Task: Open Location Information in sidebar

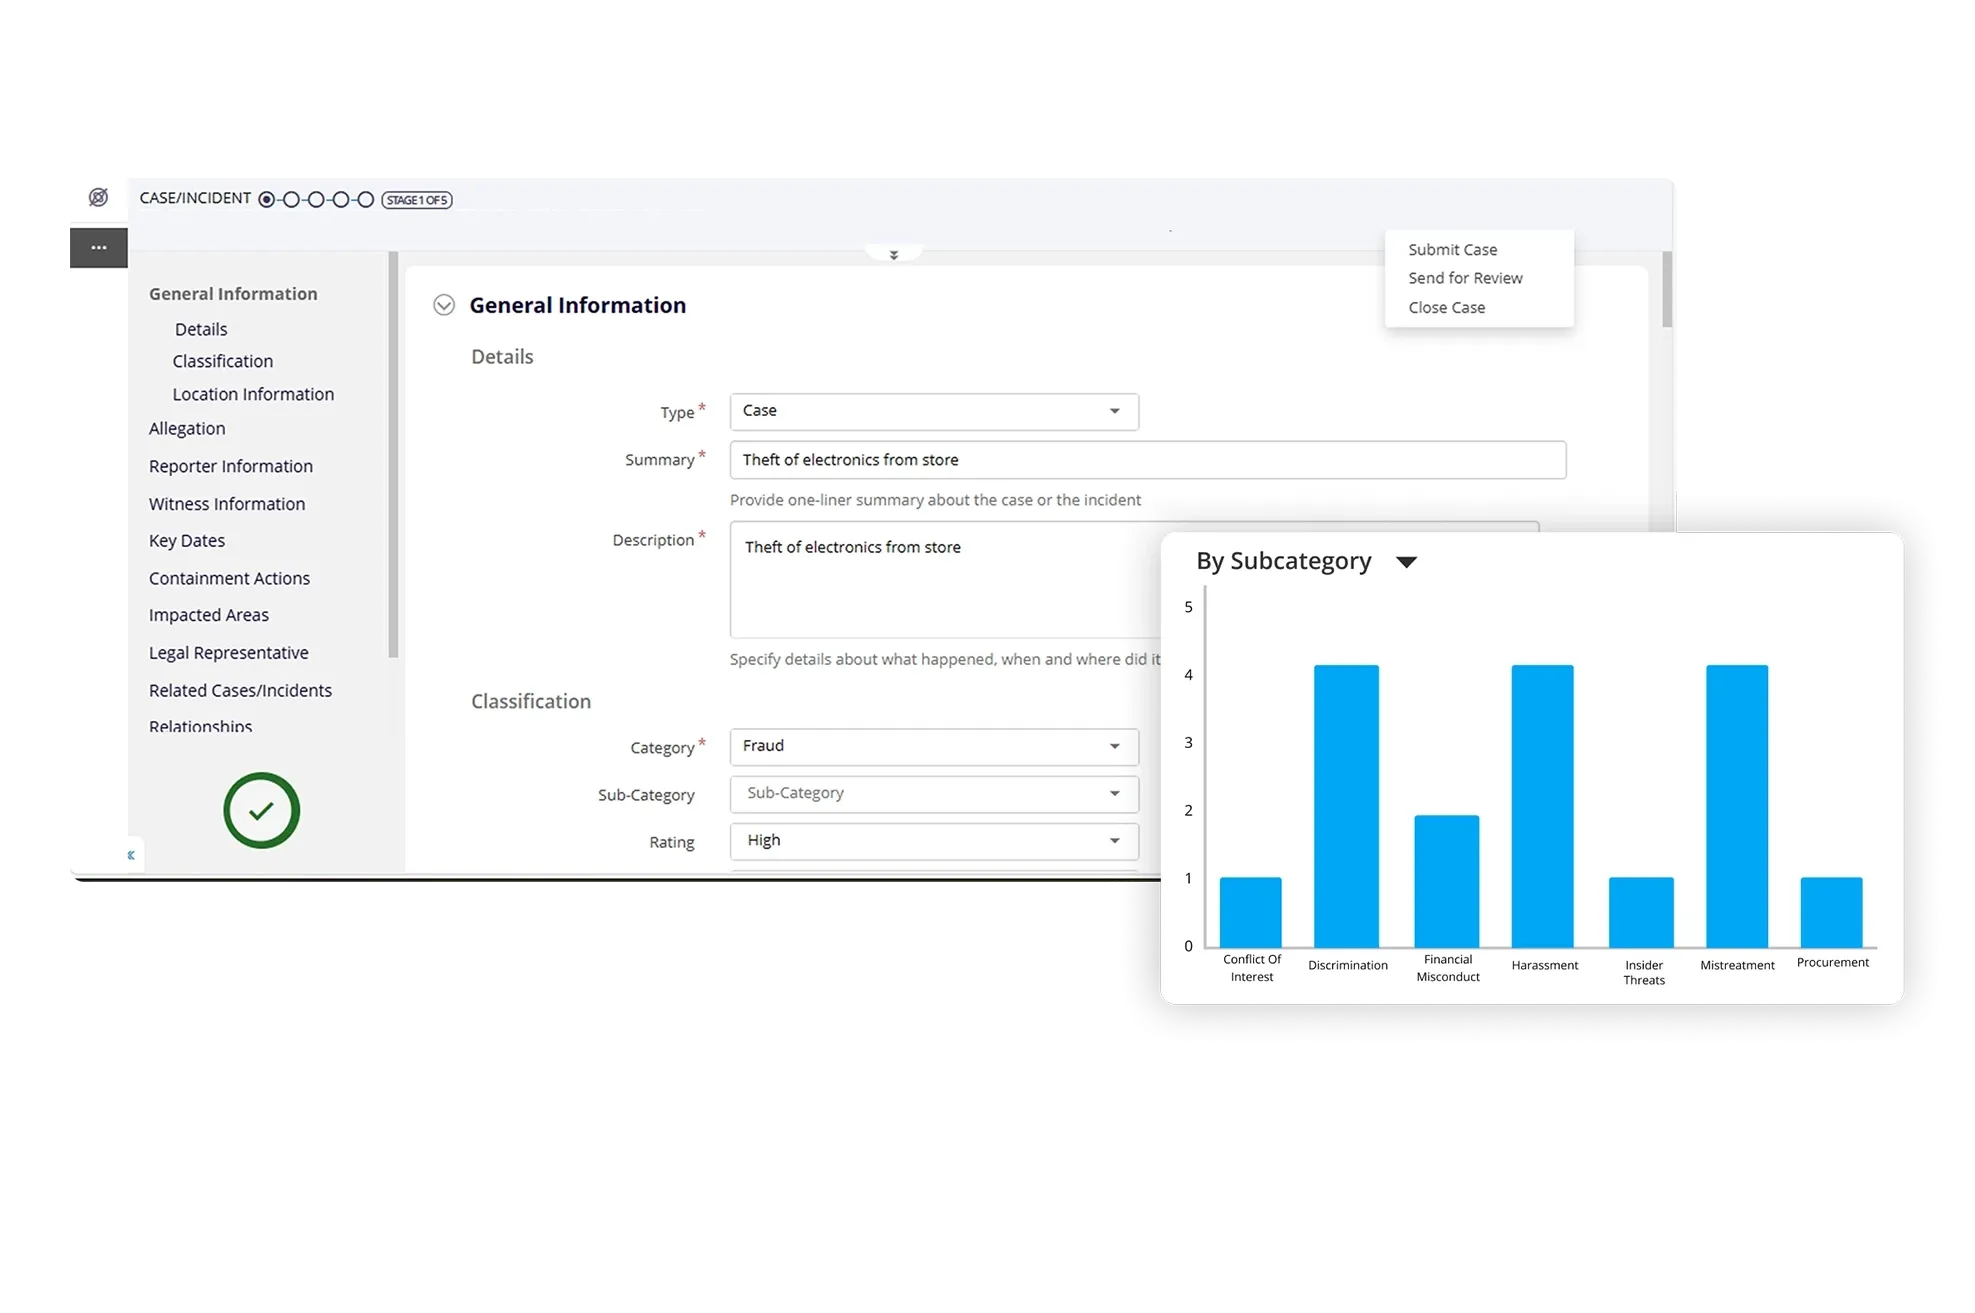Action: pos(253,394)
